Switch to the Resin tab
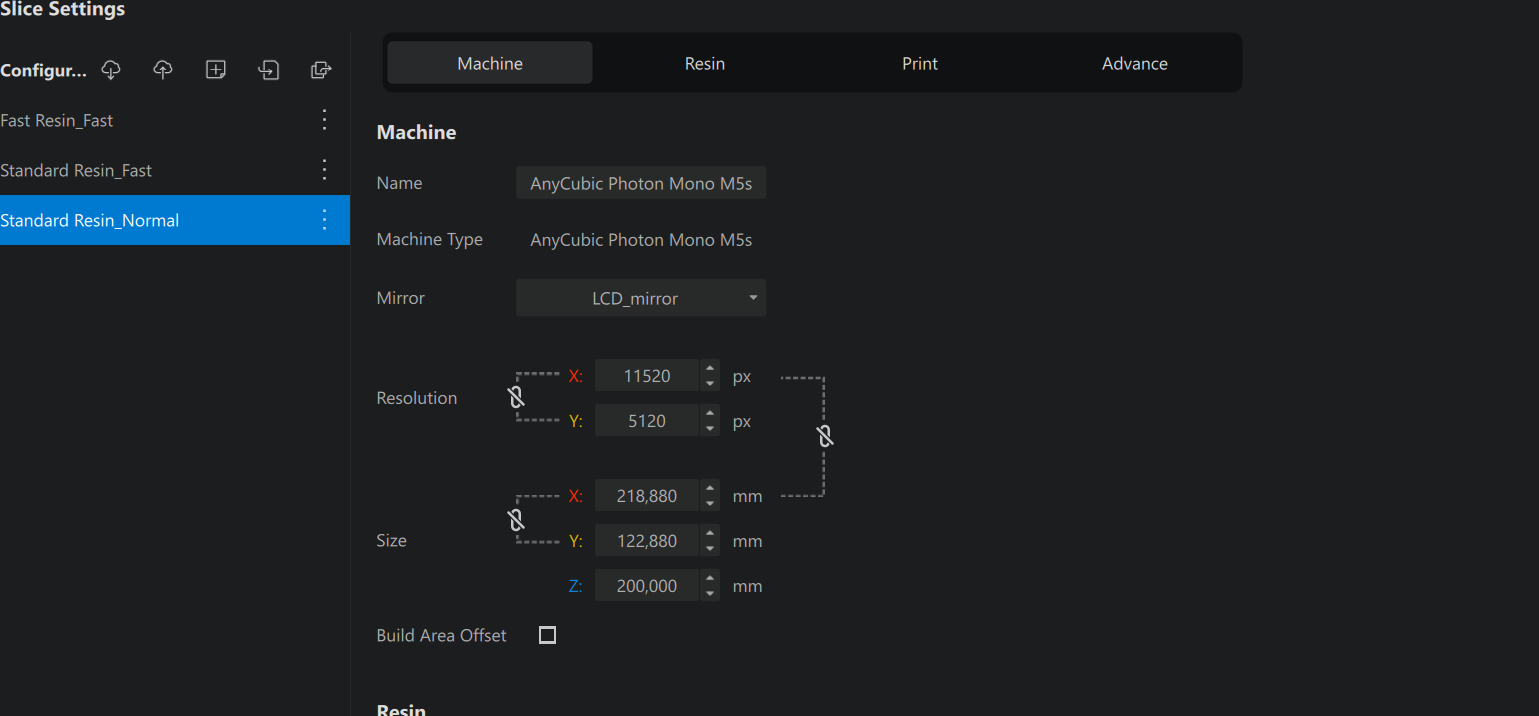The image size is (1539, 716). (x=705, y=63)
